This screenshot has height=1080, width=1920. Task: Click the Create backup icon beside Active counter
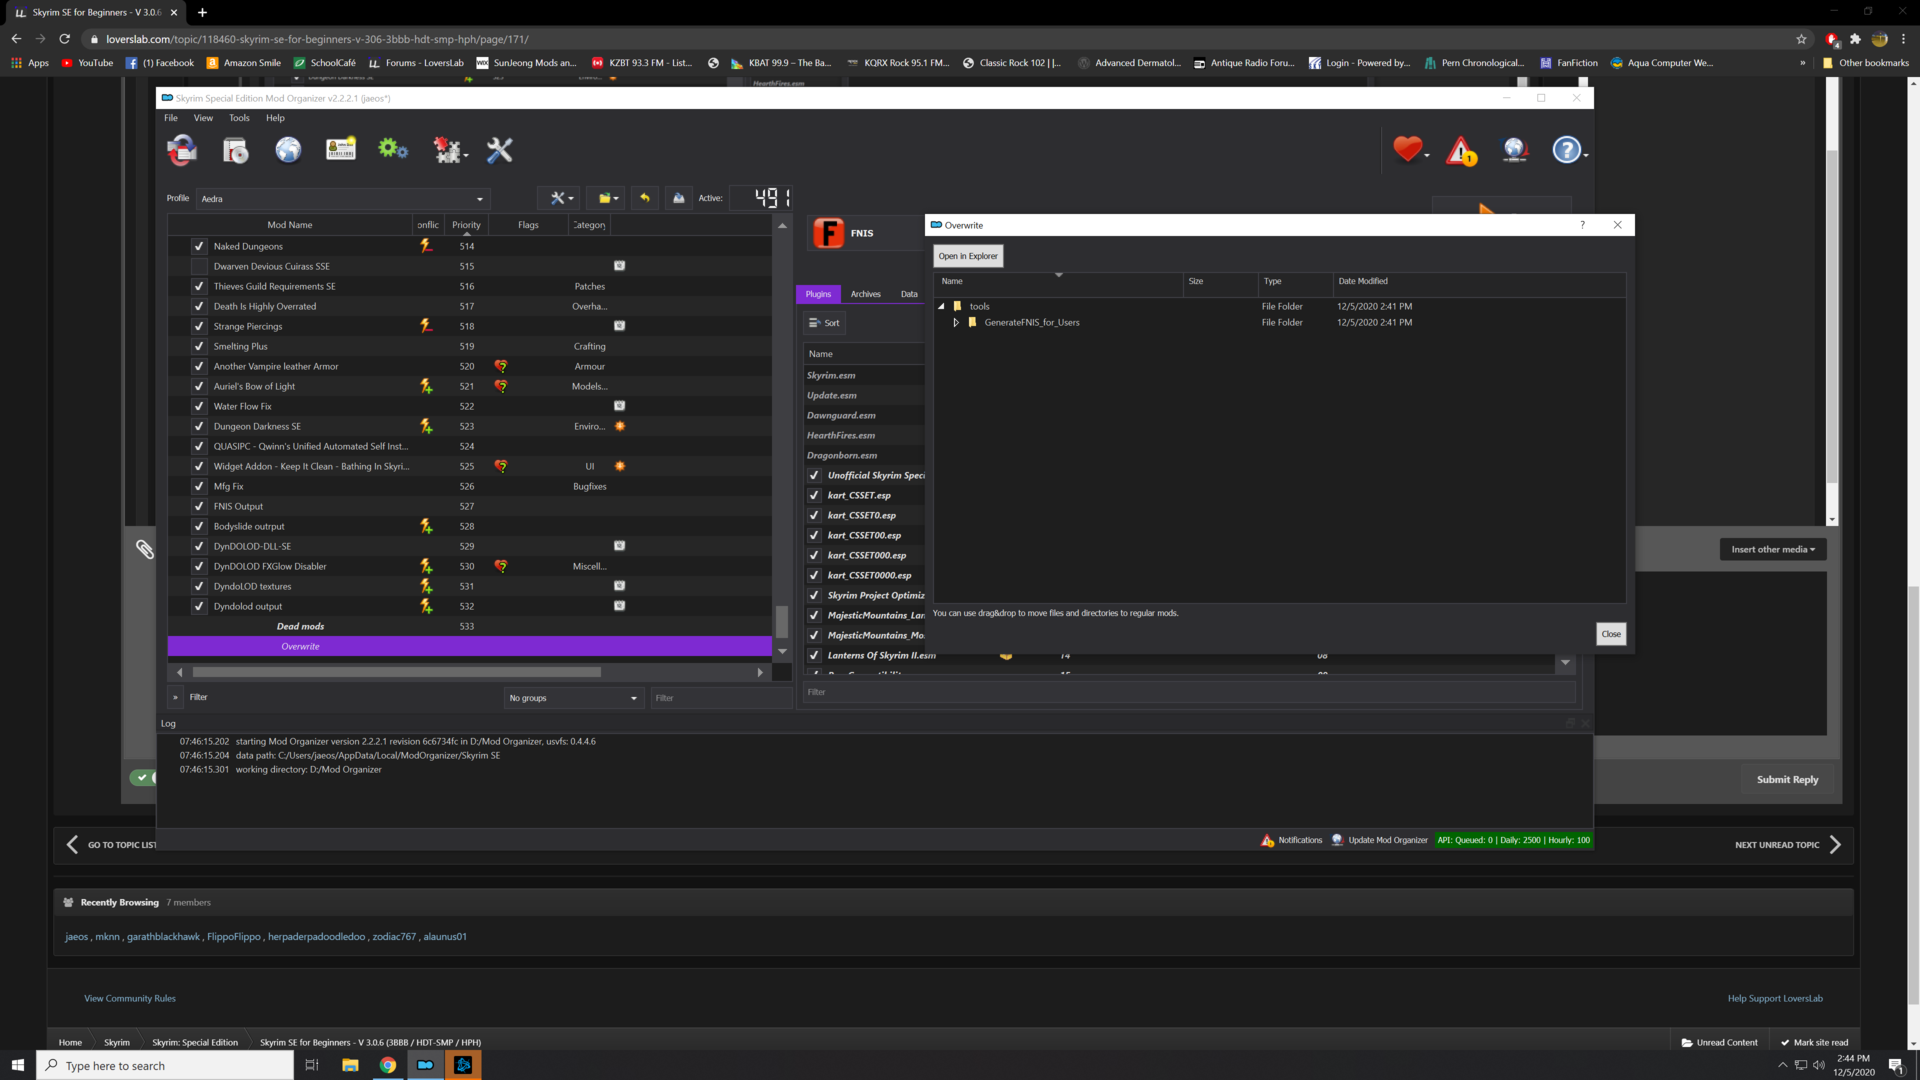pyautogui.click(x=679, y=198)
